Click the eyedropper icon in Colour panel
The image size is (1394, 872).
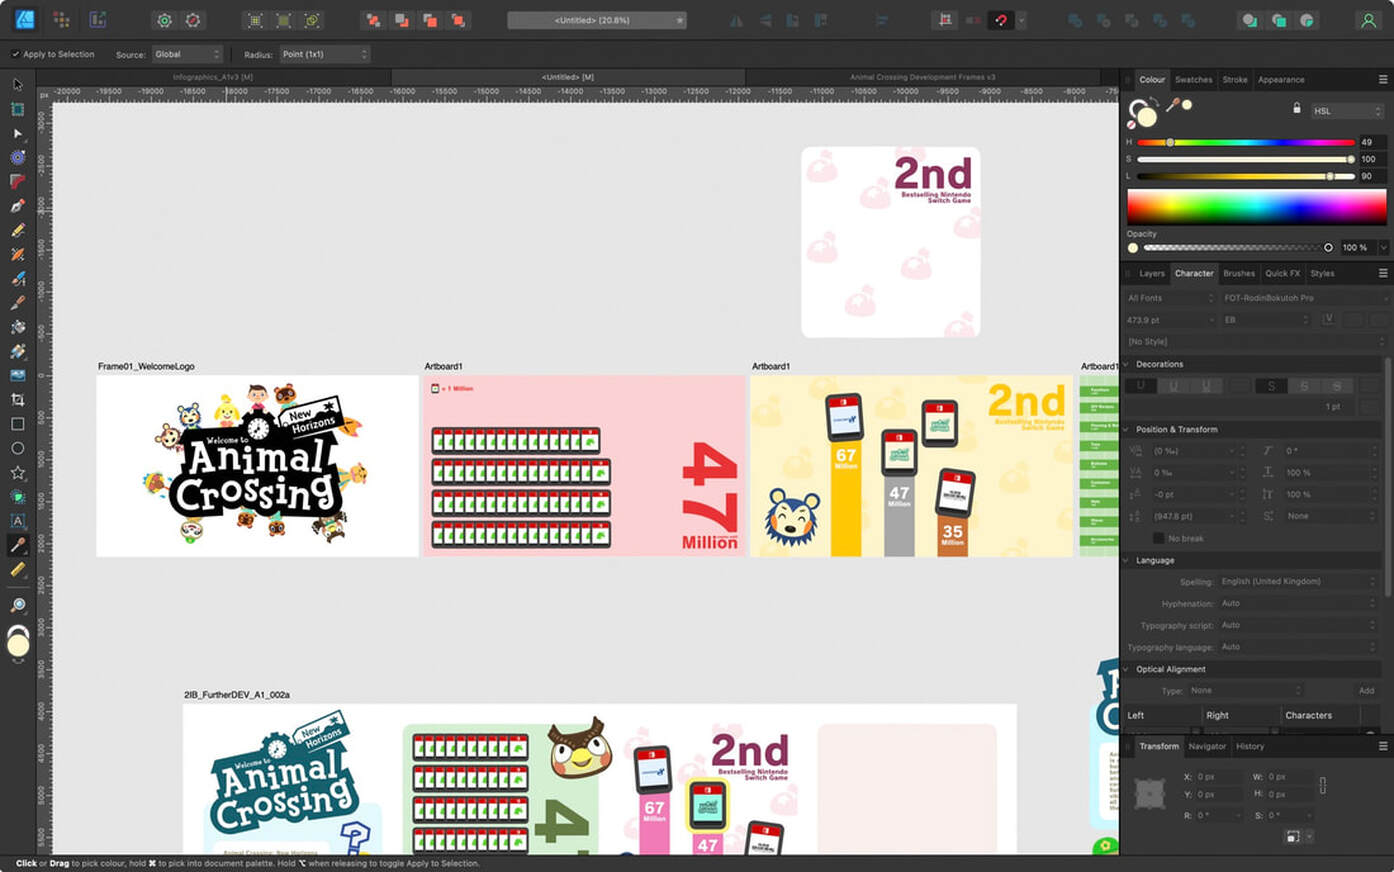pos(1172,104)
